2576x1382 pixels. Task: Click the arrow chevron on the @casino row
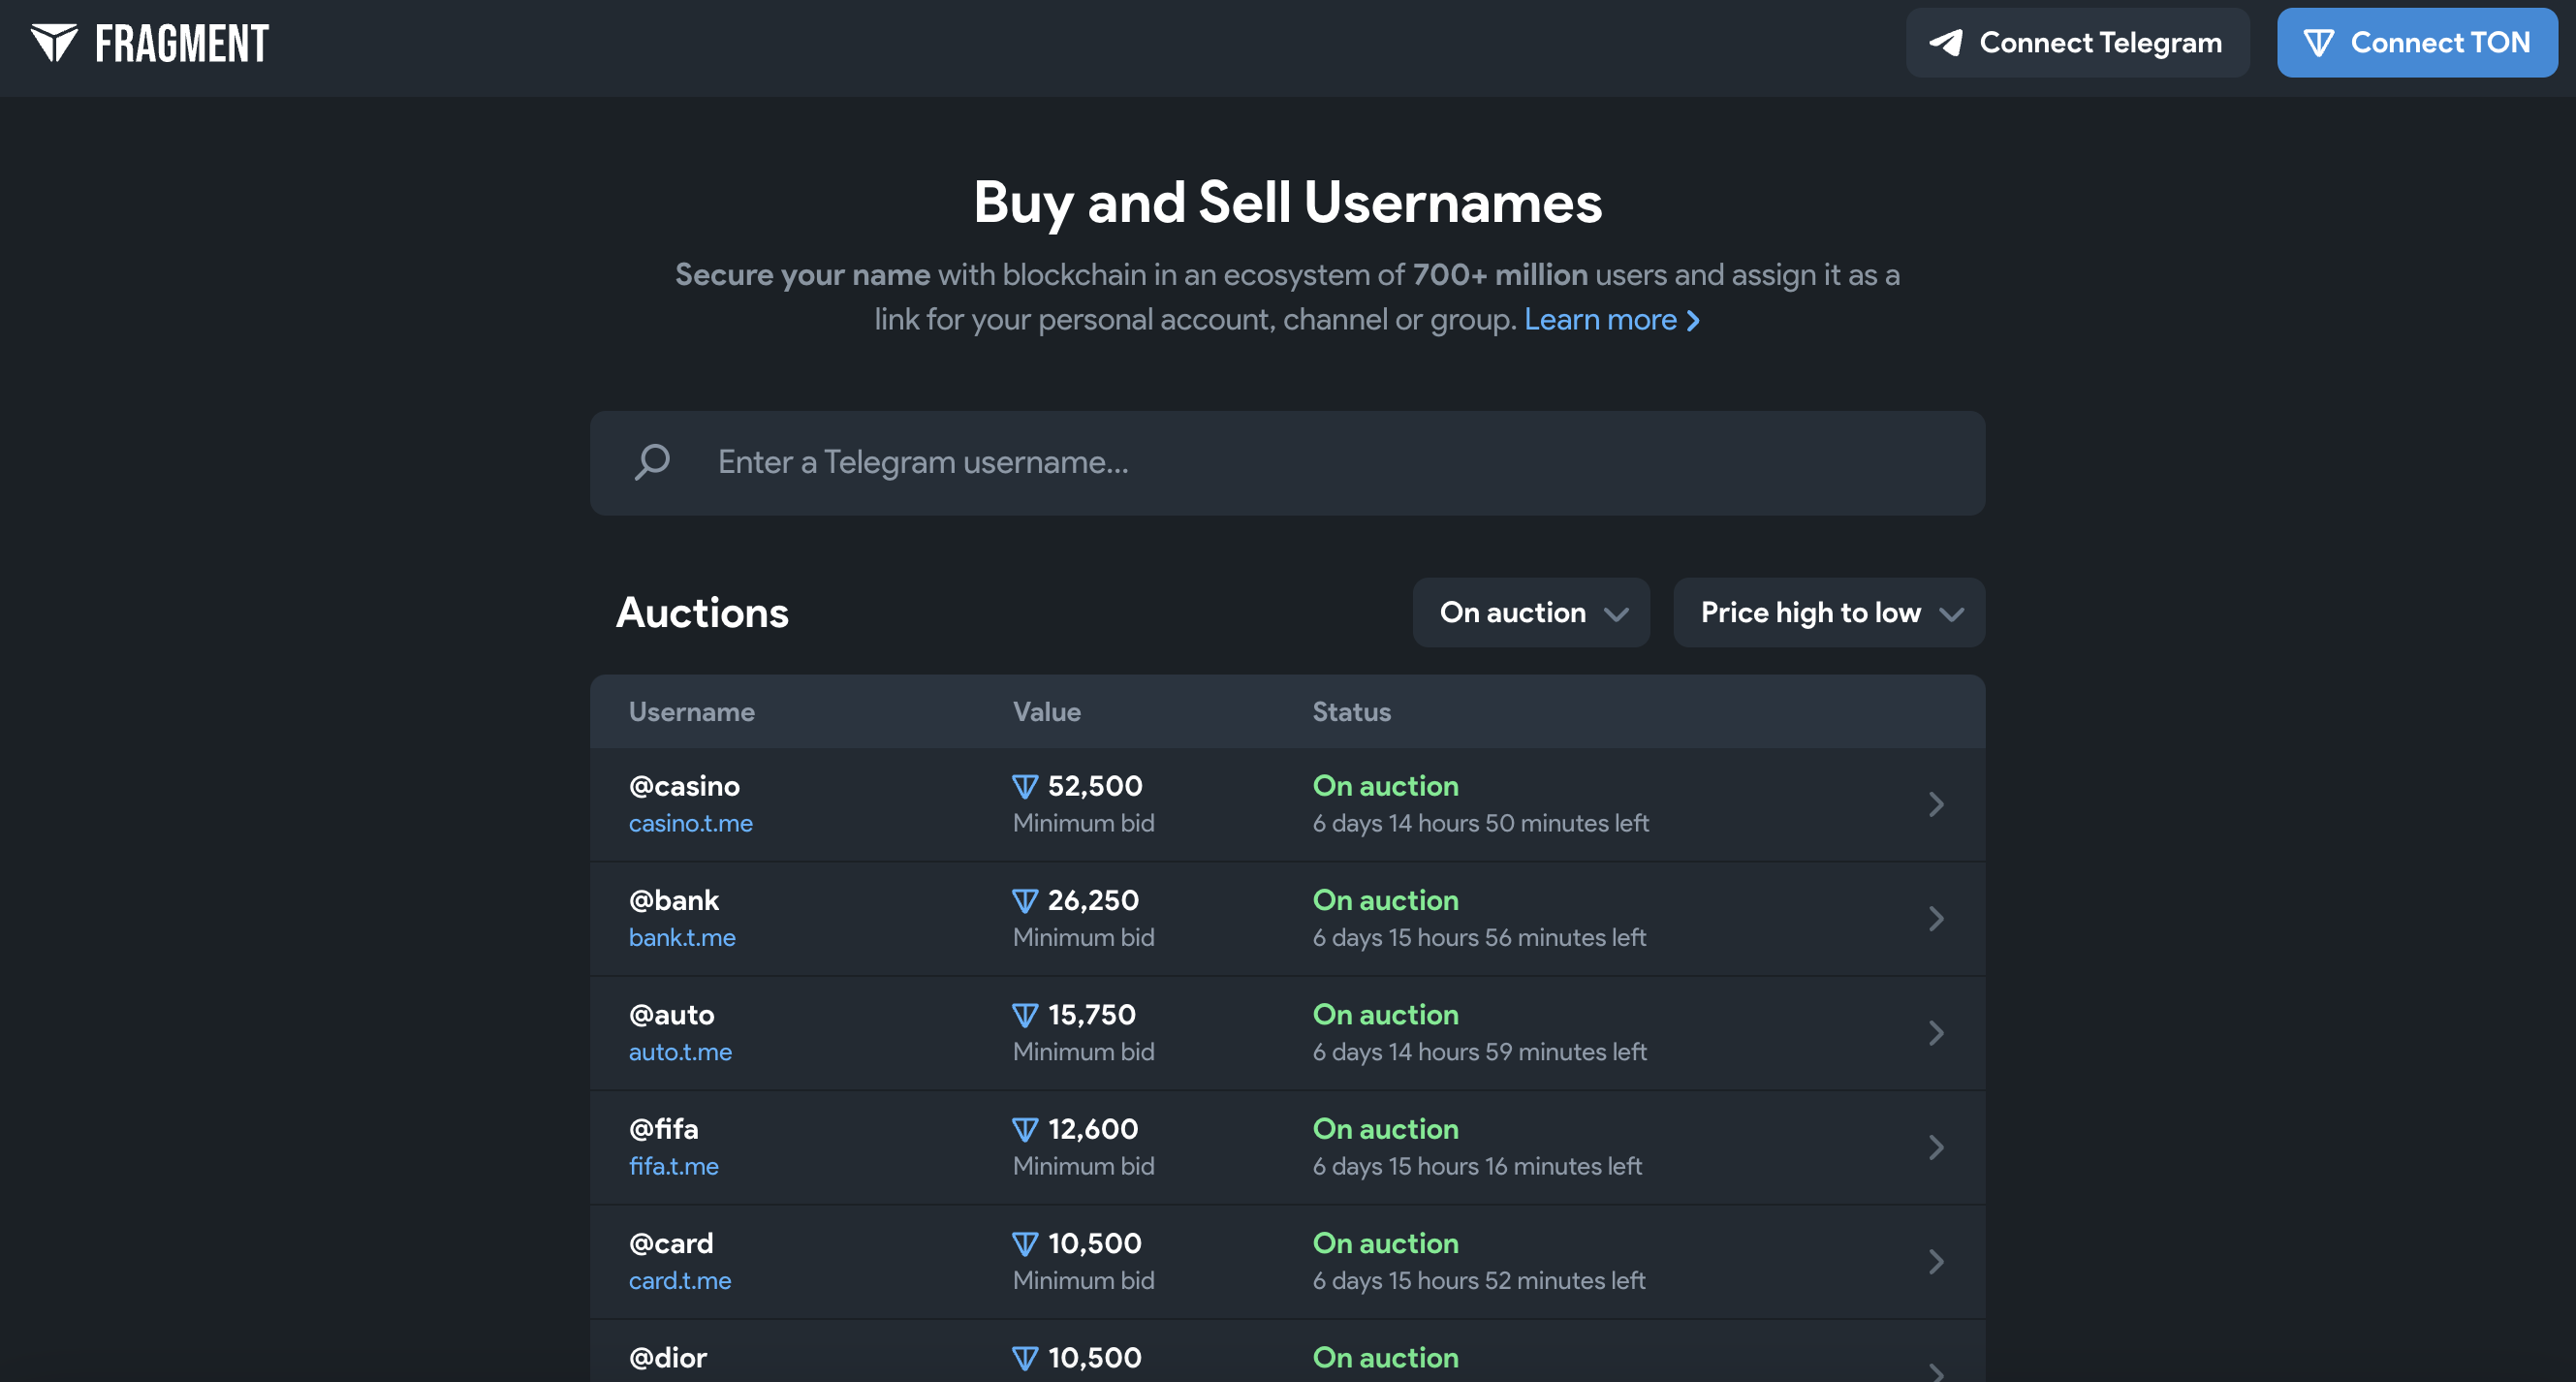click(x=1938, y=804)
